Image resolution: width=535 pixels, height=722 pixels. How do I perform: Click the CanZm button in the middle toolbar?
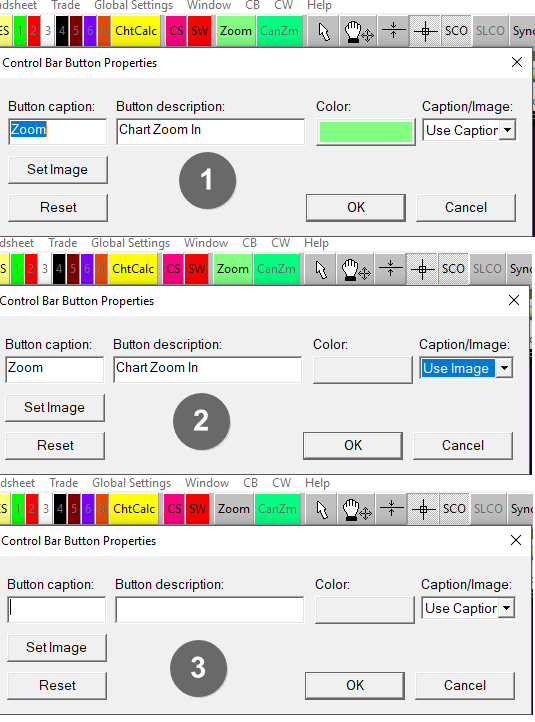[x=276, y=269]
